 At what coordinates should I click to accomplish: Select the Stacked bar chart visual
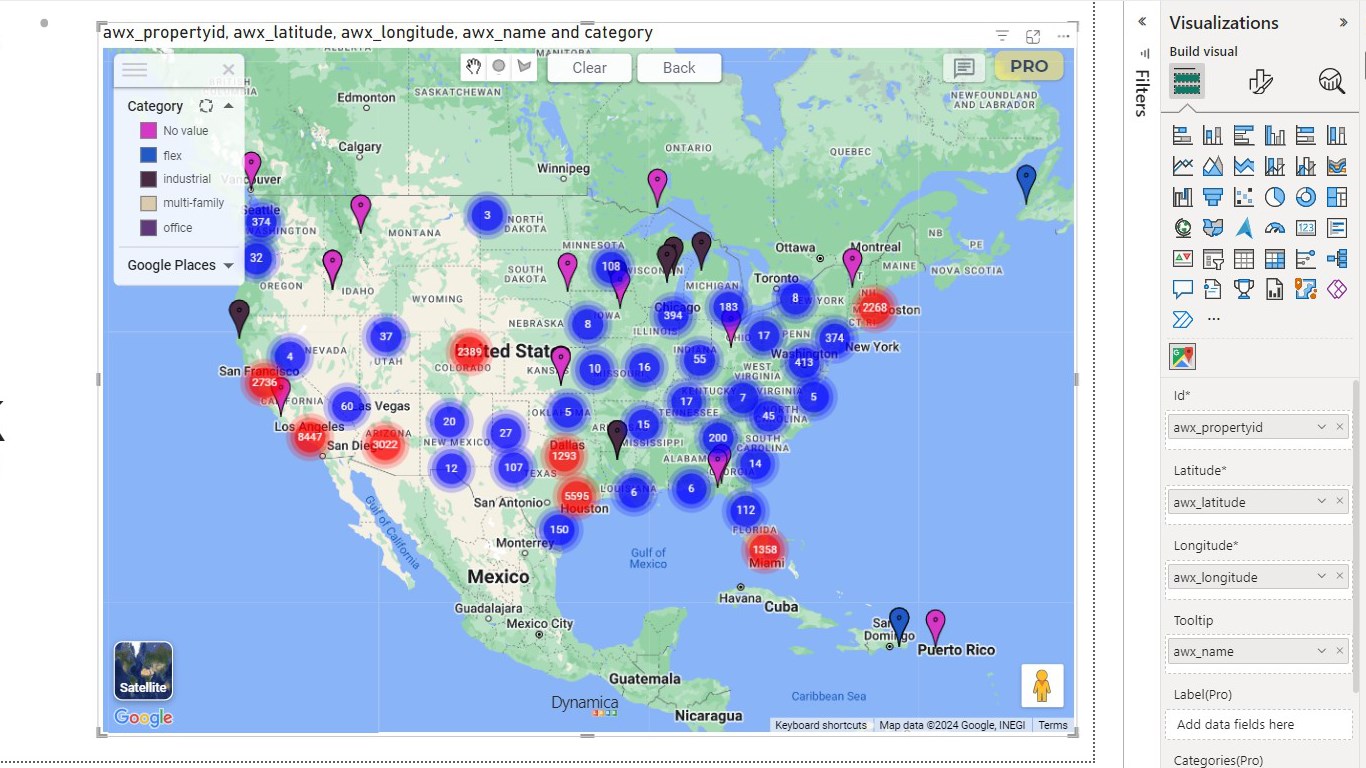click(x=1182, y=135)
